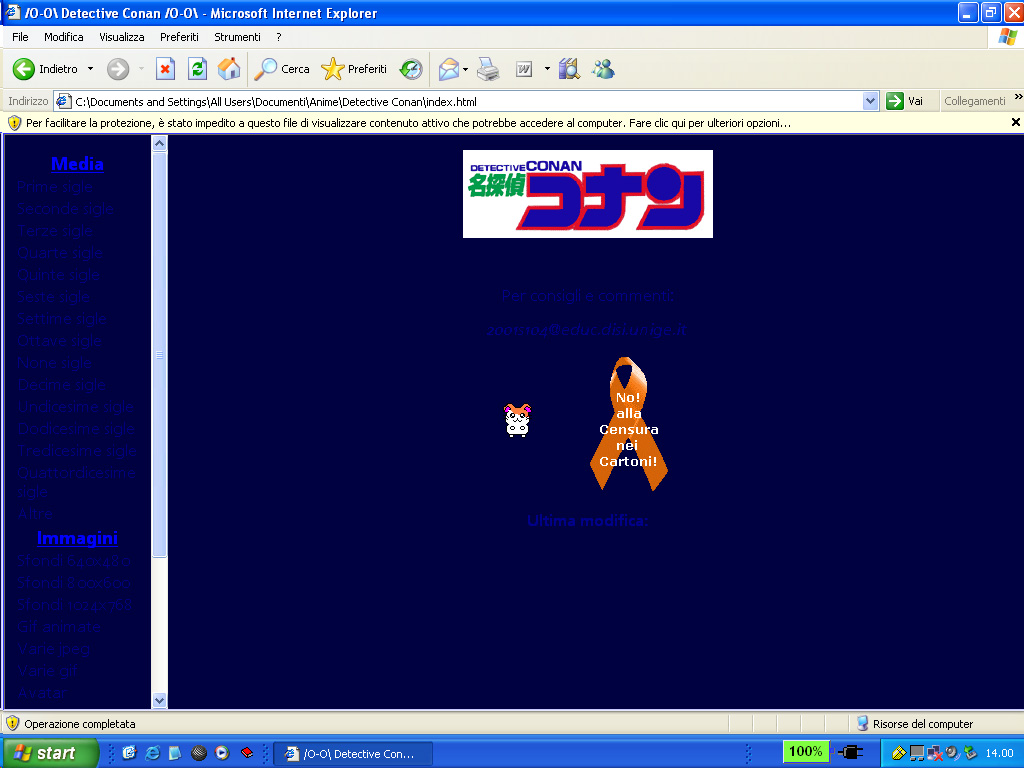
Task: Open the Forward button dropdown arrow
Action: 141,69
